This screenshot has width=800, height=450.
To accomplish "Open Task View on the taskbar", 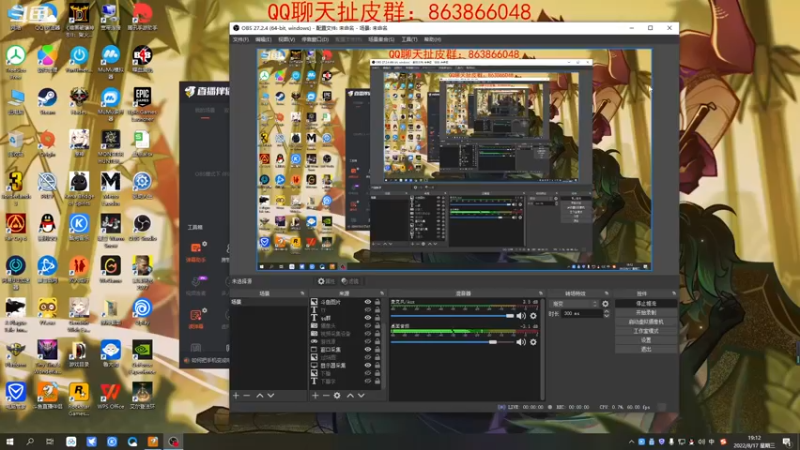I will coord(50,441).
